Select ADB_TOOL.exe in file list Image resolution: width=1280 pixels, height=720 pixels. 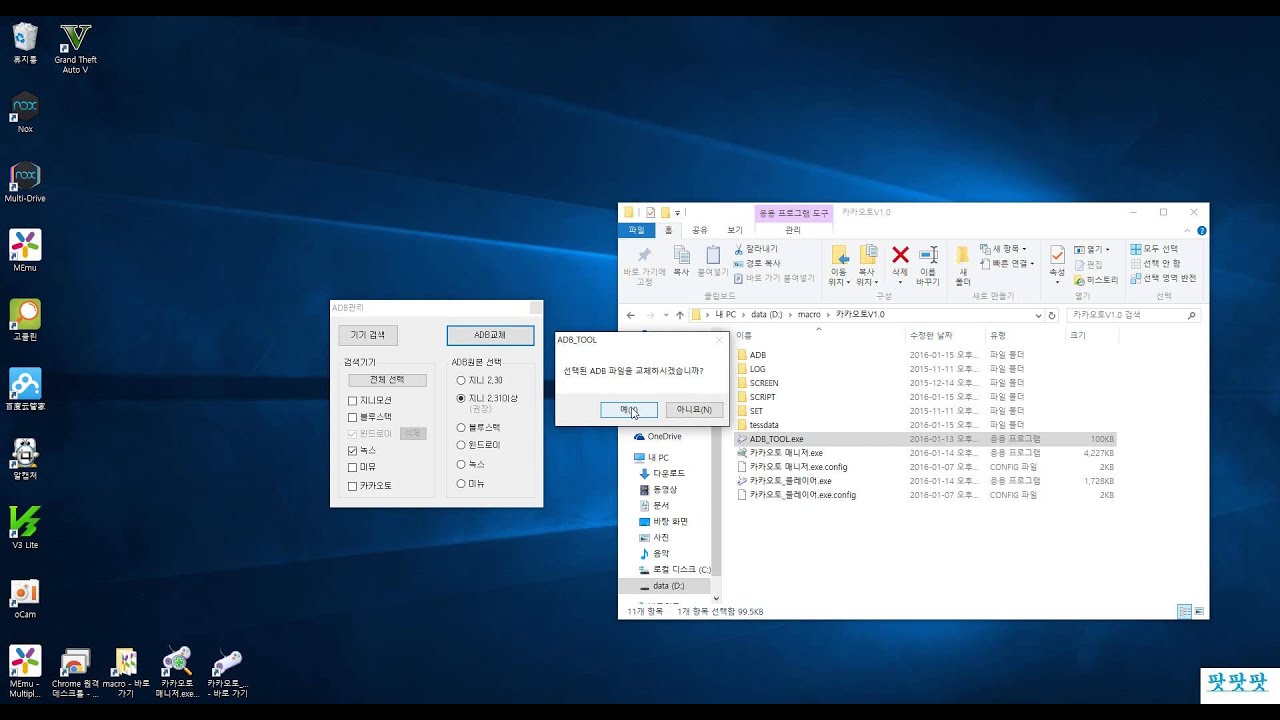tap(924, 439)
